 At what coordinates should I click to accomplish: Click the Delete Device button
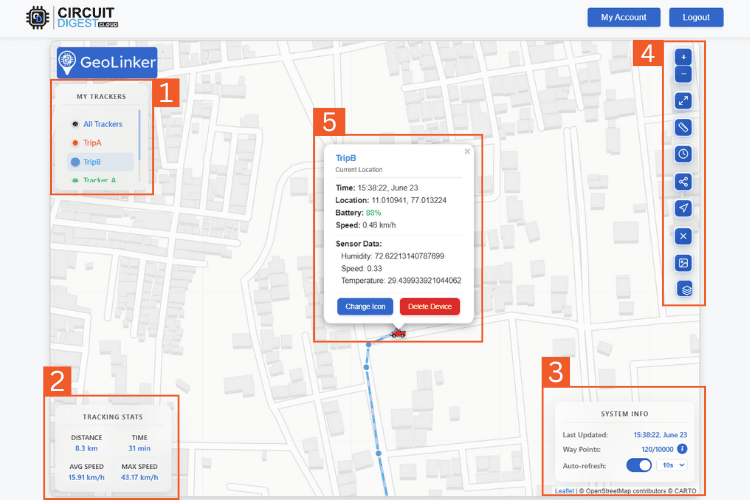pyautogui.click(x=430, y=307)
